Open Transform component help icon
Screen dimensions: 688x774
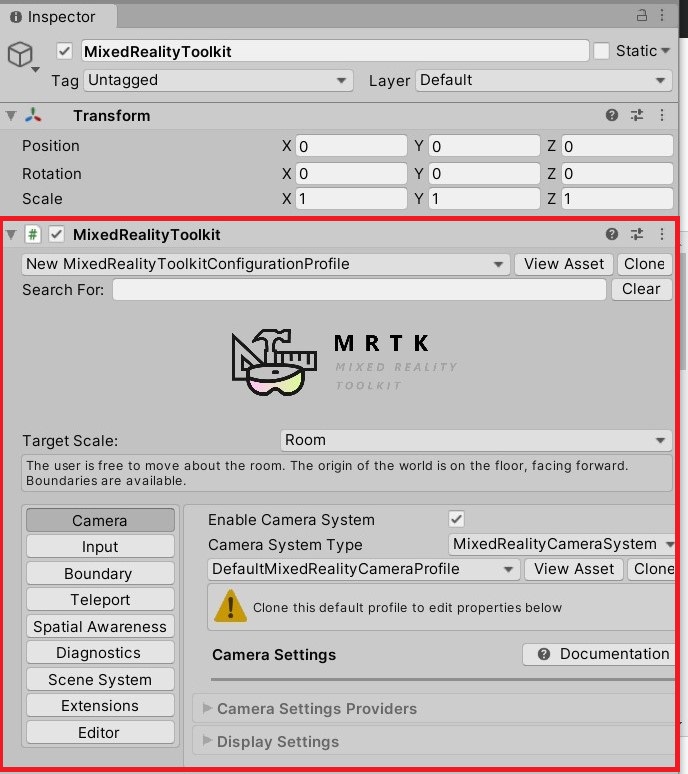tap(612, 116)
